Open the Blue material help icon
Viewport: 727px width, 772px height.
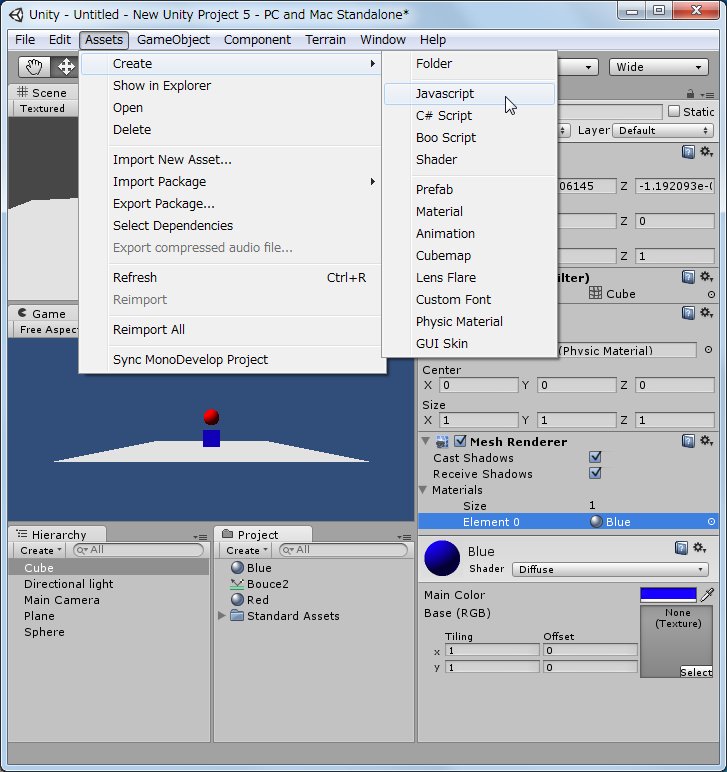681,548
